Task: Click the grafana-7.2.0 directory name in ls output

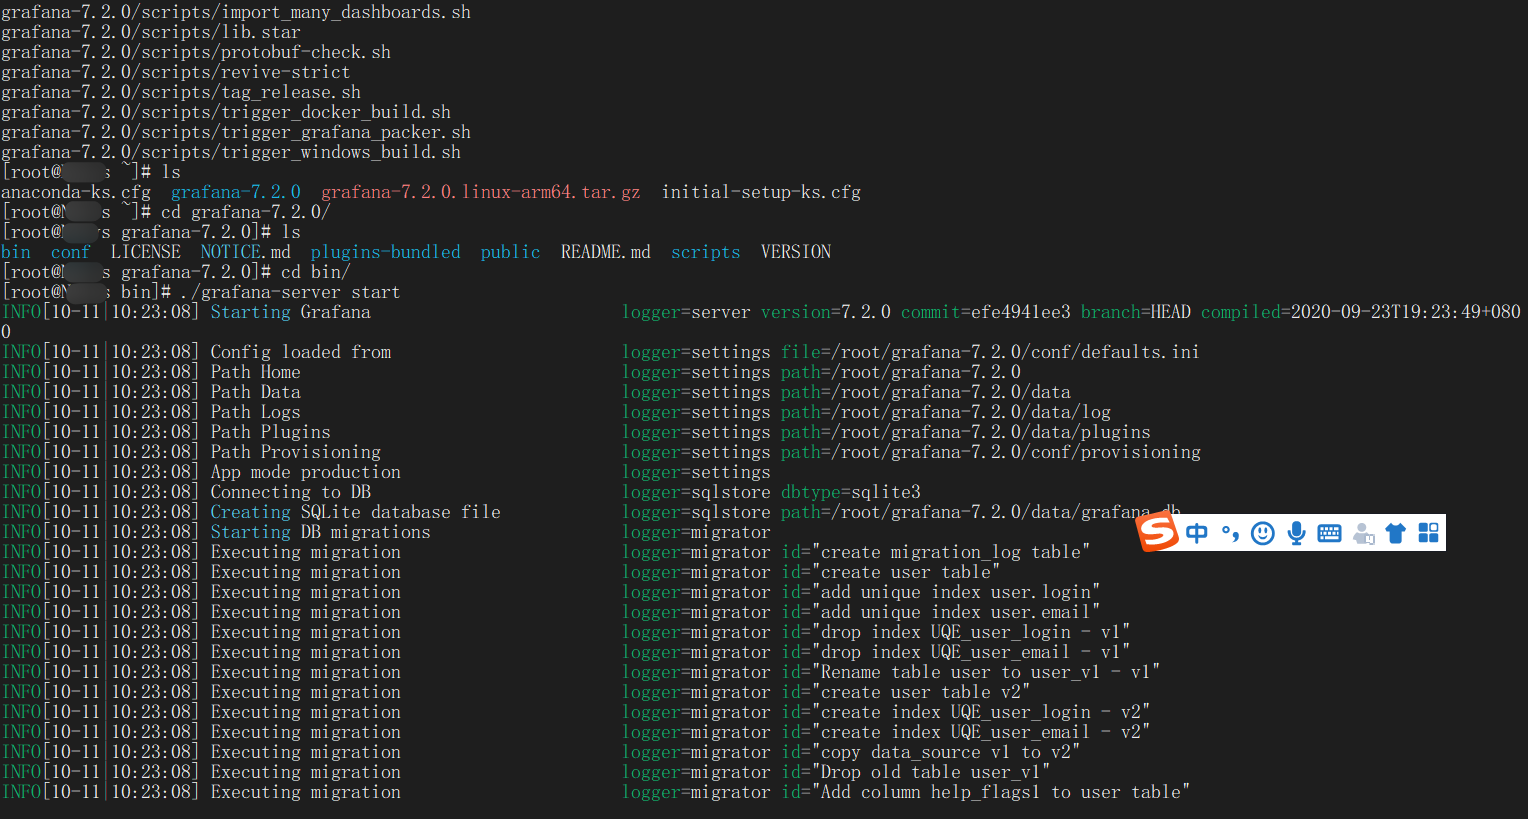Action: click(236, 192)
